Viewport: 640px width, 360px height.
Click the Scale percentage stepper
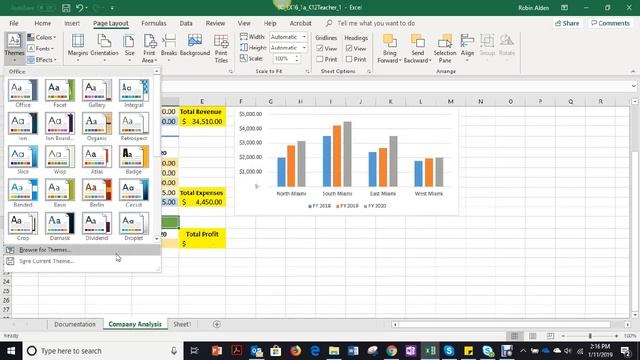click(x=297, y=59)
